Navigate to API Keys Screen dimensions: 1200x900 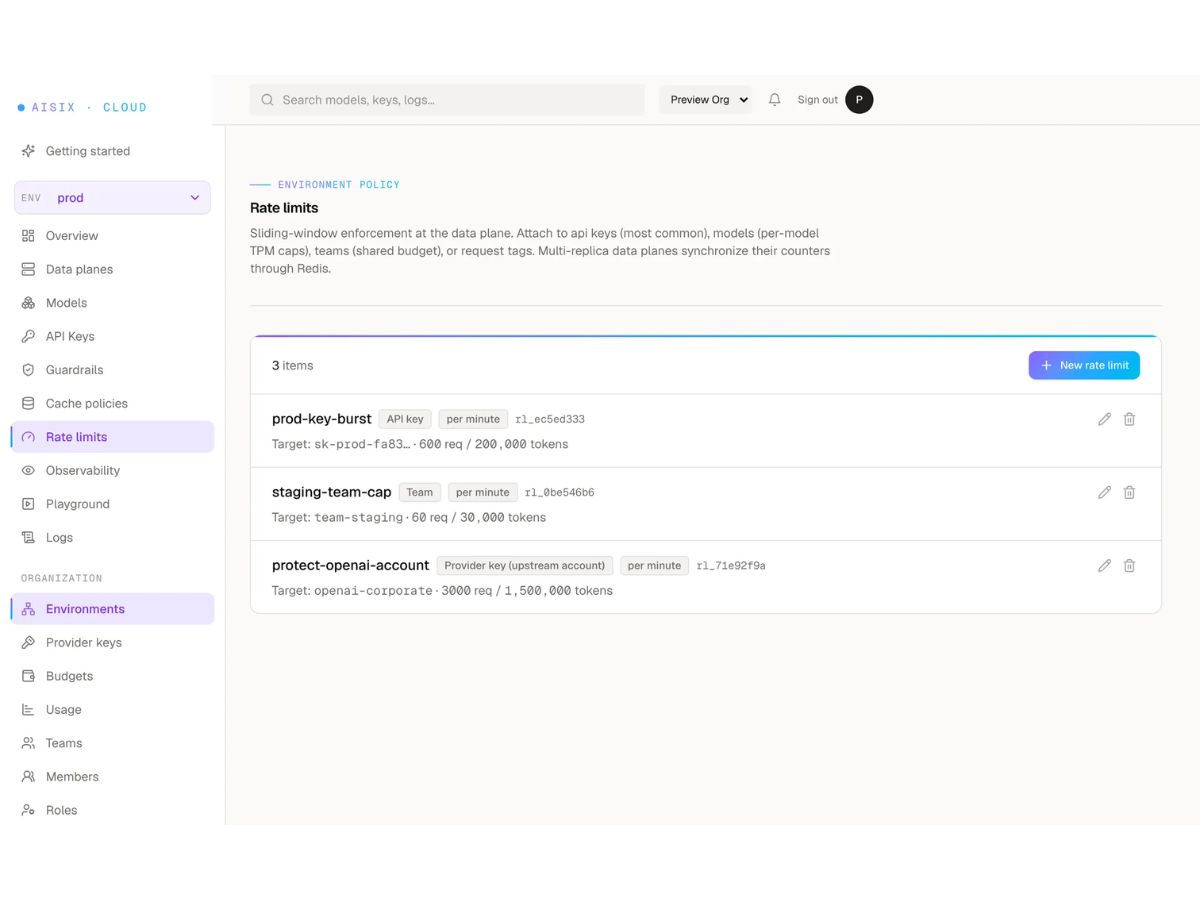point(112,336)
